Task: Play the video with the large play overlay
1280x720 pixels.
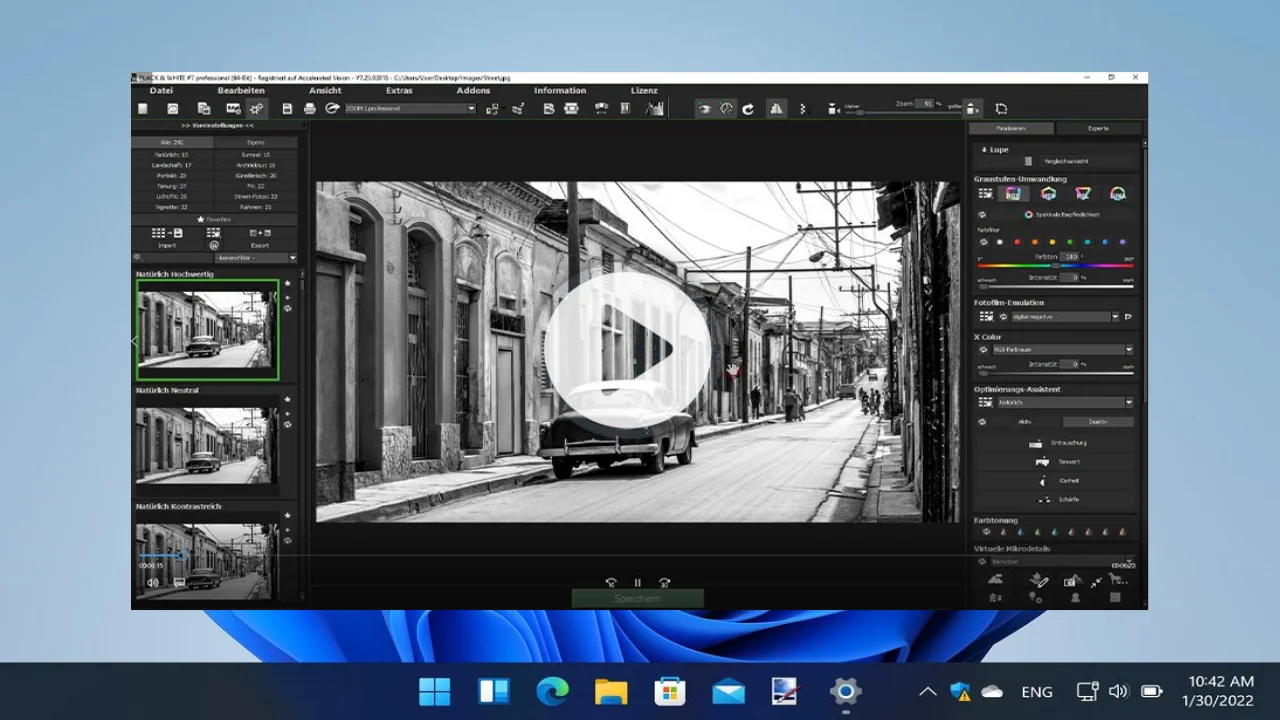Action: [628, 350]
